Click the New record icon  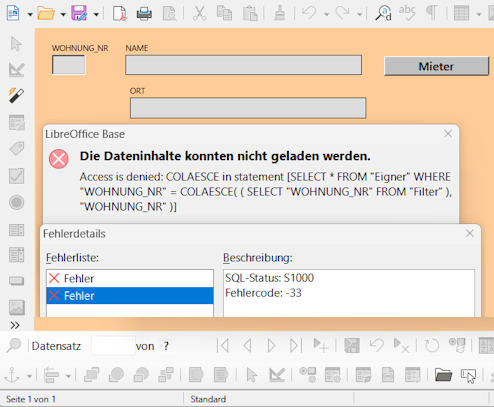320,345
